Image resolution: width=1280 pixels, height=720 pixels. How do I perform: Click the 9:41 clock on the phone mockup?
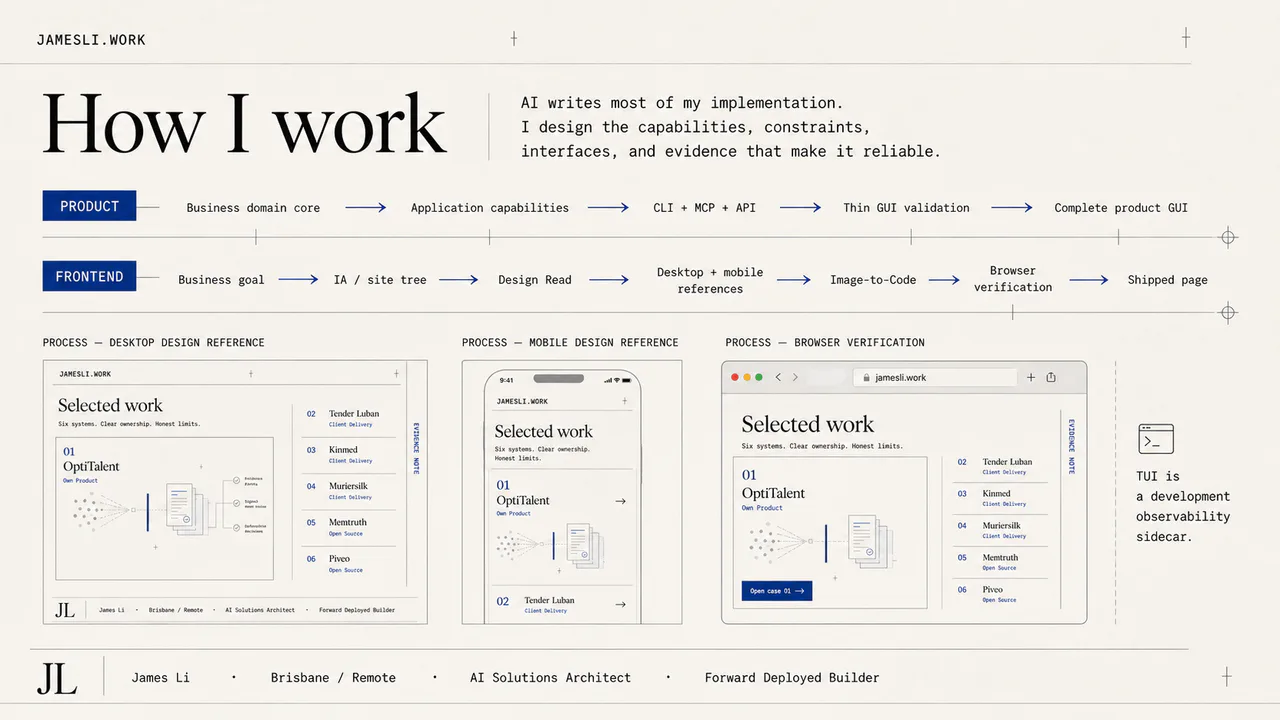pyautogui.click(x=506, y=380)
